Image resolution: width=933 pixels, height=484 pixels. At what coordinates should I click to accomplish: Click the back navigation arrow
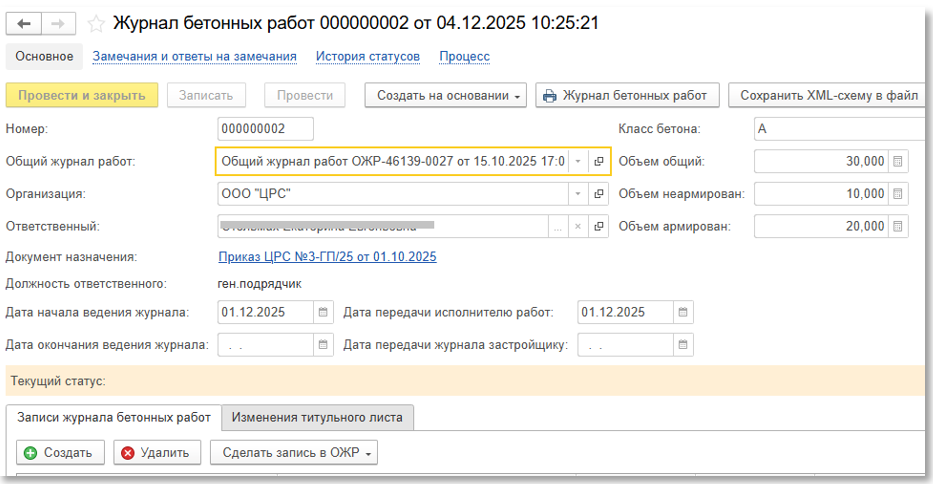pos(24,23)
